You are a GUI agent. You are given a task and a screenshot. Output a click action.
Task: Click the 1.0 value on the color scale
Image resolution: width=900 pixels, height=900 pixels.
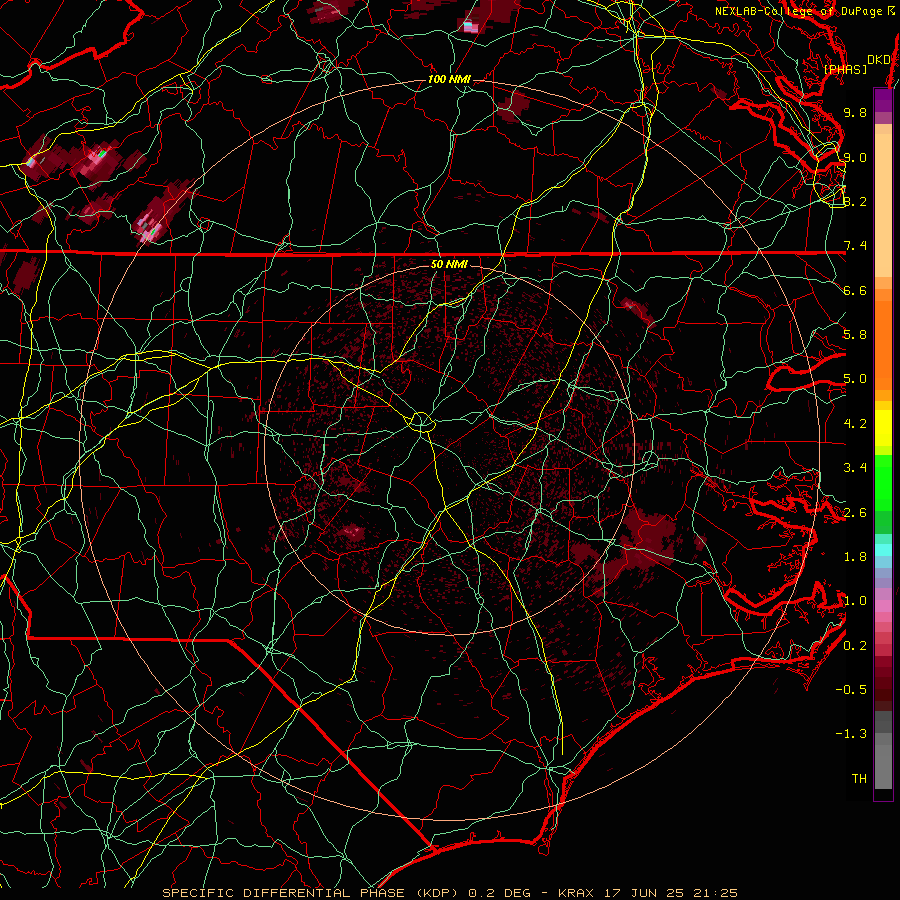tap(855, 601)
